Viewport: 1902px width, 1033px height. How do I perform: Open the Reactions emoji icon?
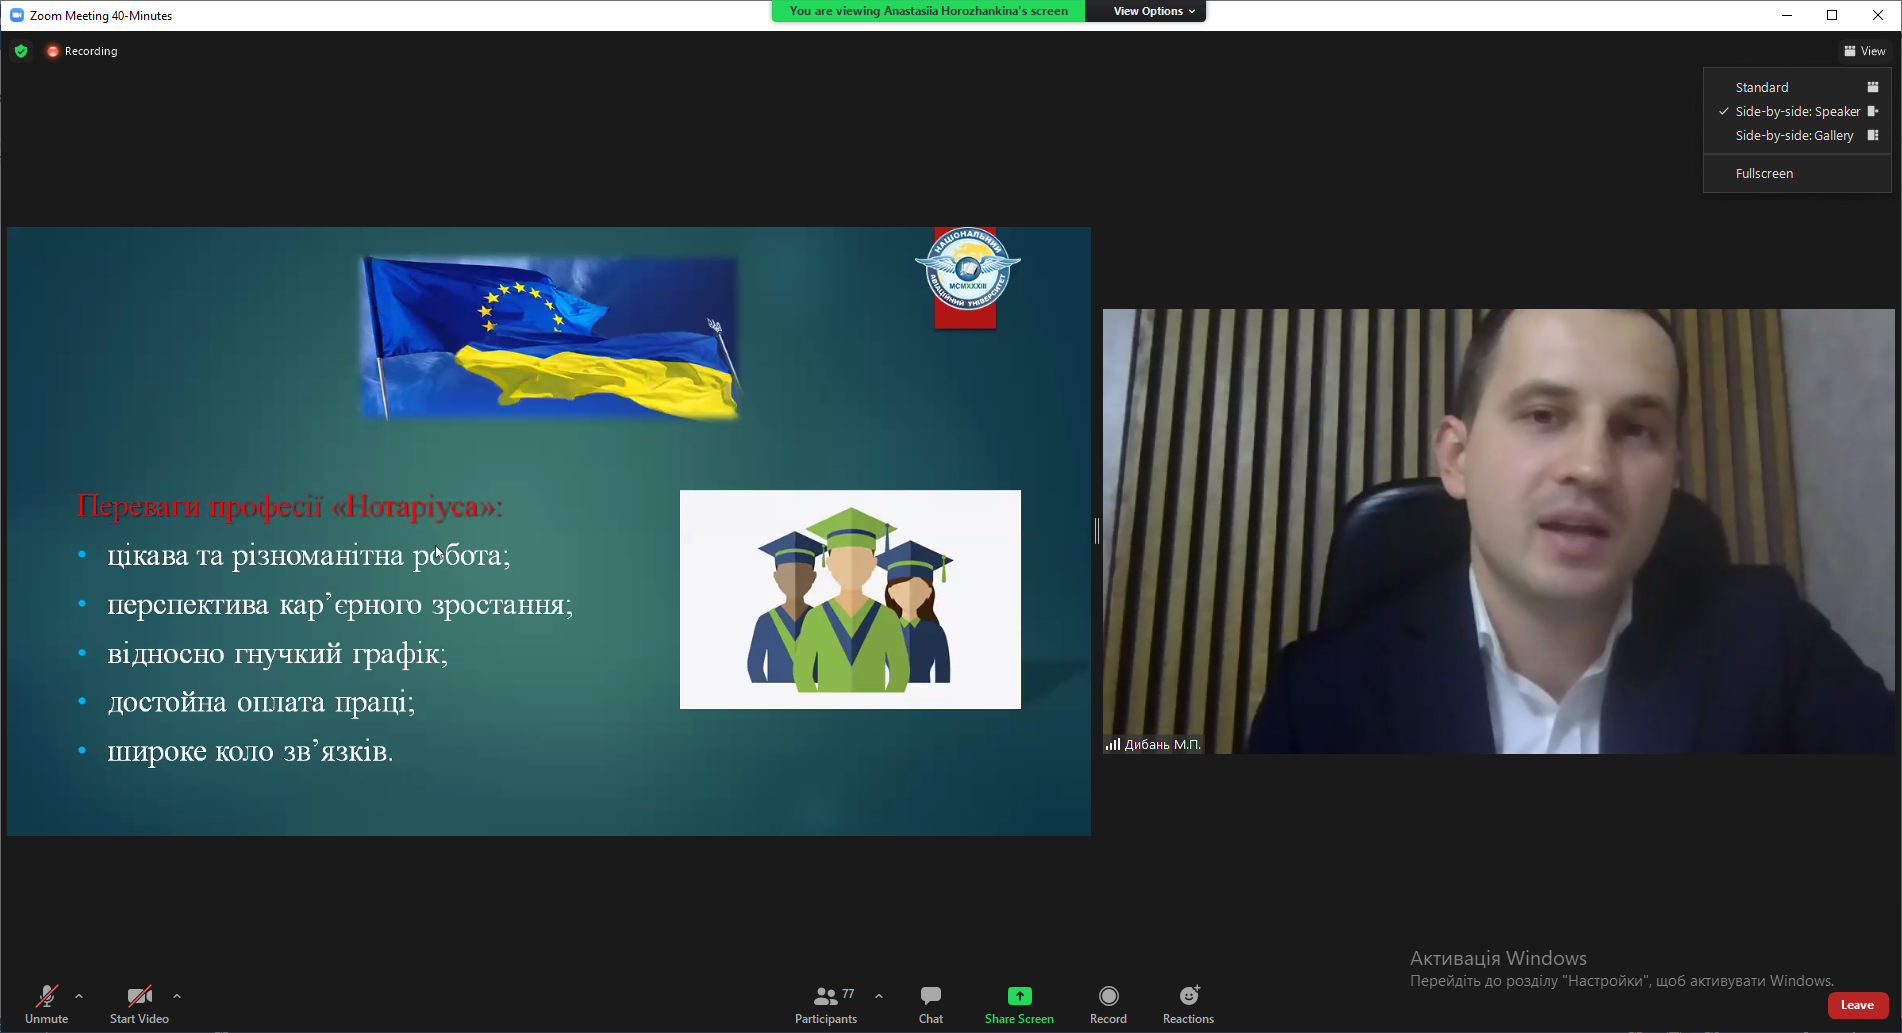pos(1188,996)
